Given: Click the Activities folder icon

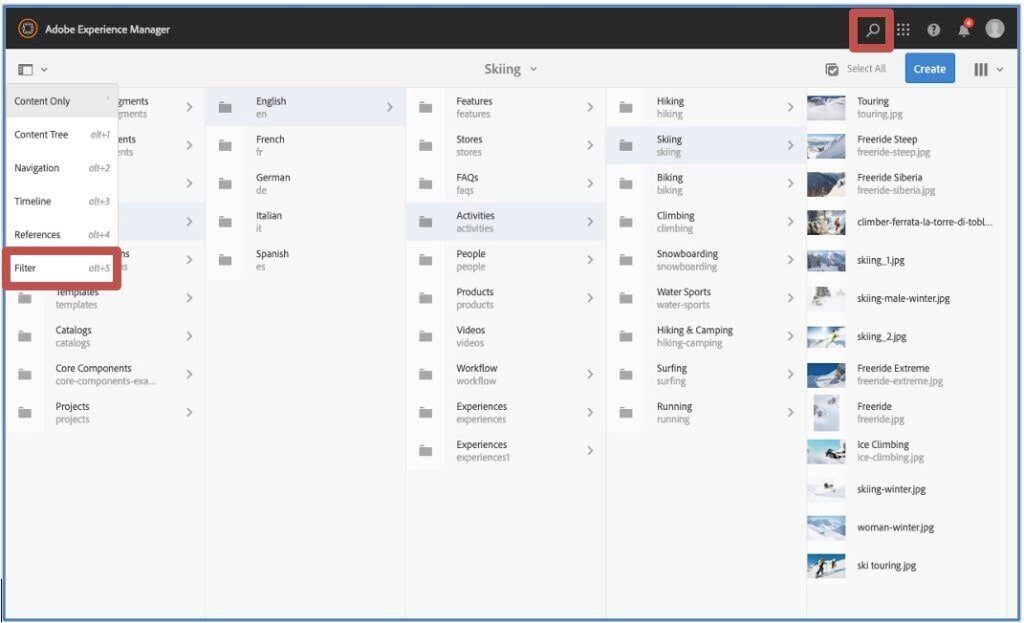Looking at the screenshot, I should (x=425, y=221).
